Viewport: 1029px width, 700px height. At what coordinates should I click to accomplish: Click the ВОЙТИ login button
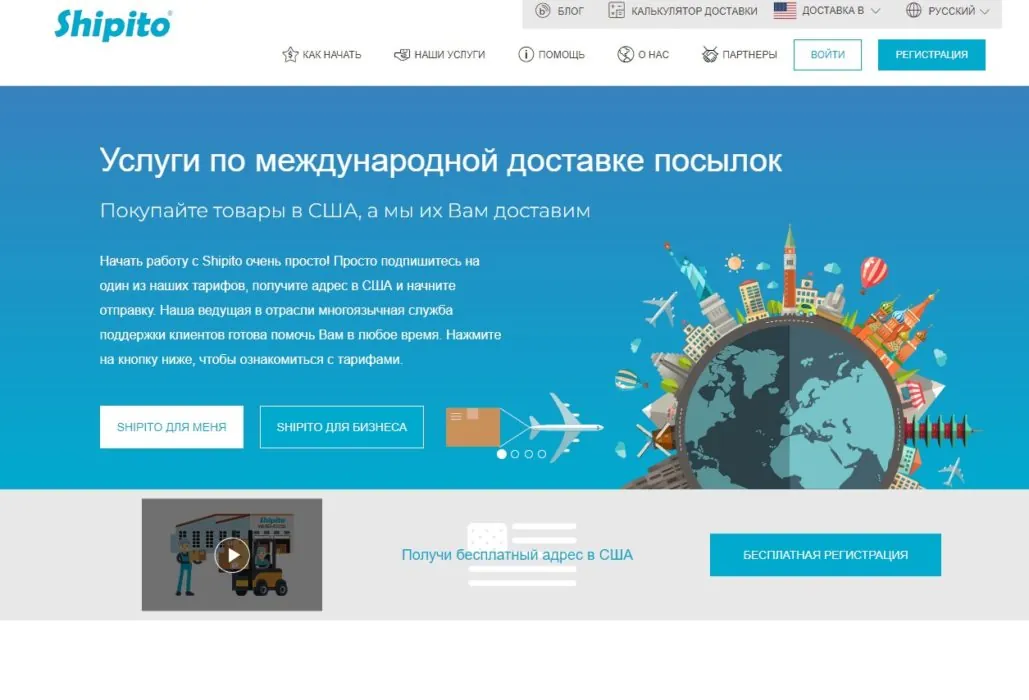pyautogui.click(x=827, y=55)
